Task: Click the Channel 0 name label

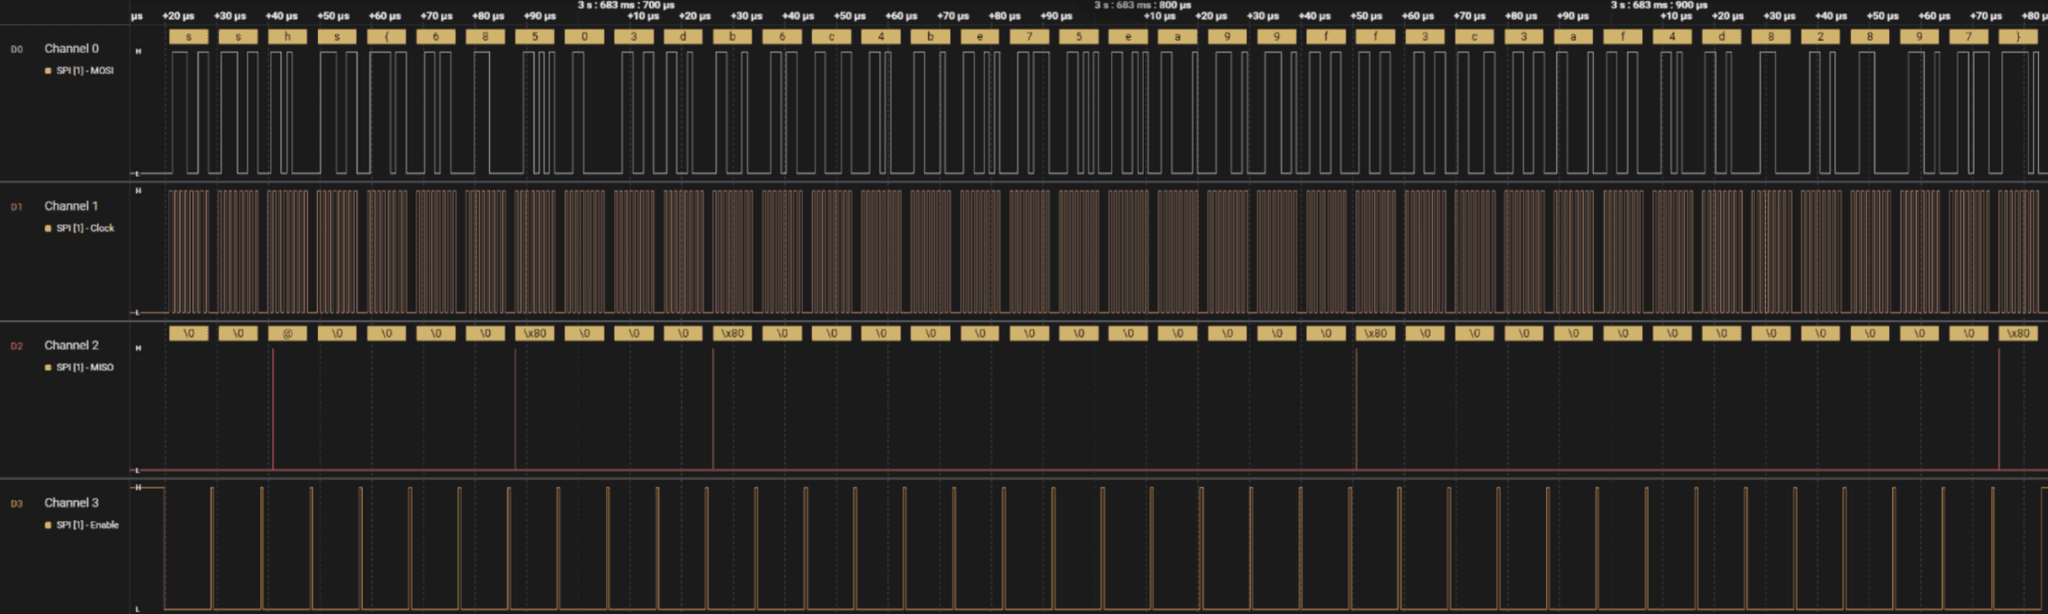Action: click(x=71, y=48)
